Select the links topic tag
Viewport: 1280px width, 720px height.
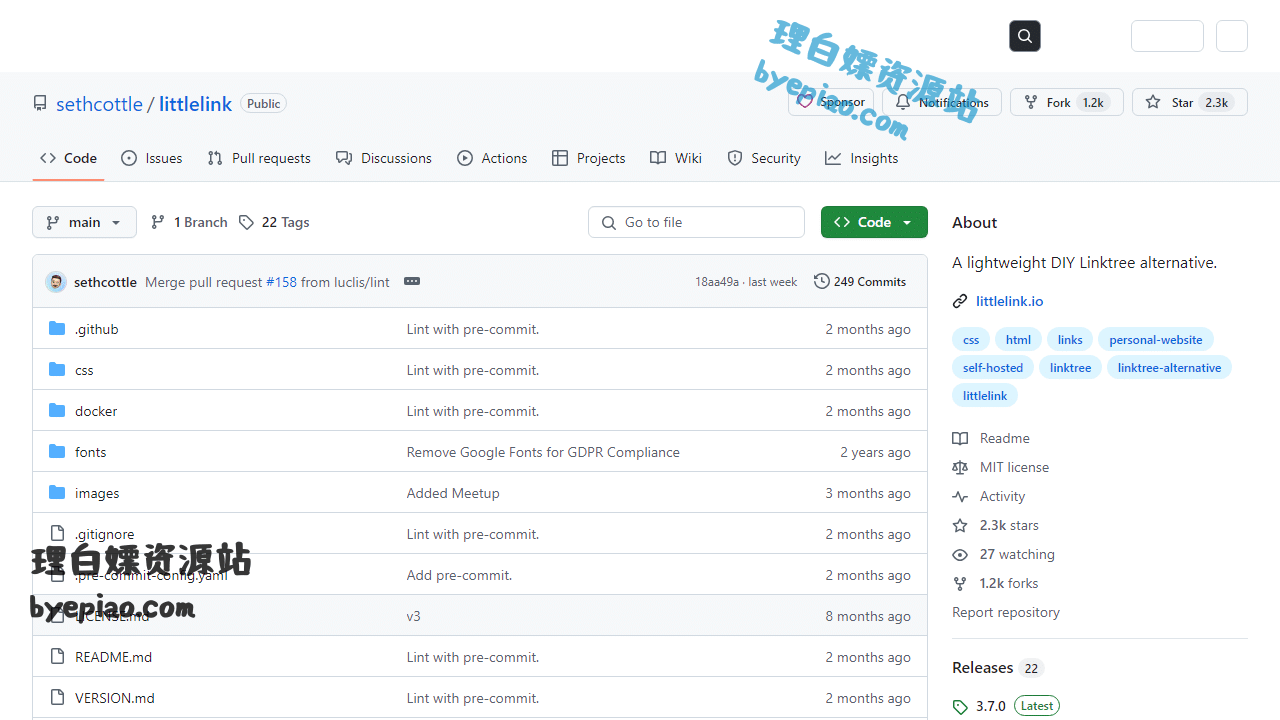click(x=1070, y=340)
